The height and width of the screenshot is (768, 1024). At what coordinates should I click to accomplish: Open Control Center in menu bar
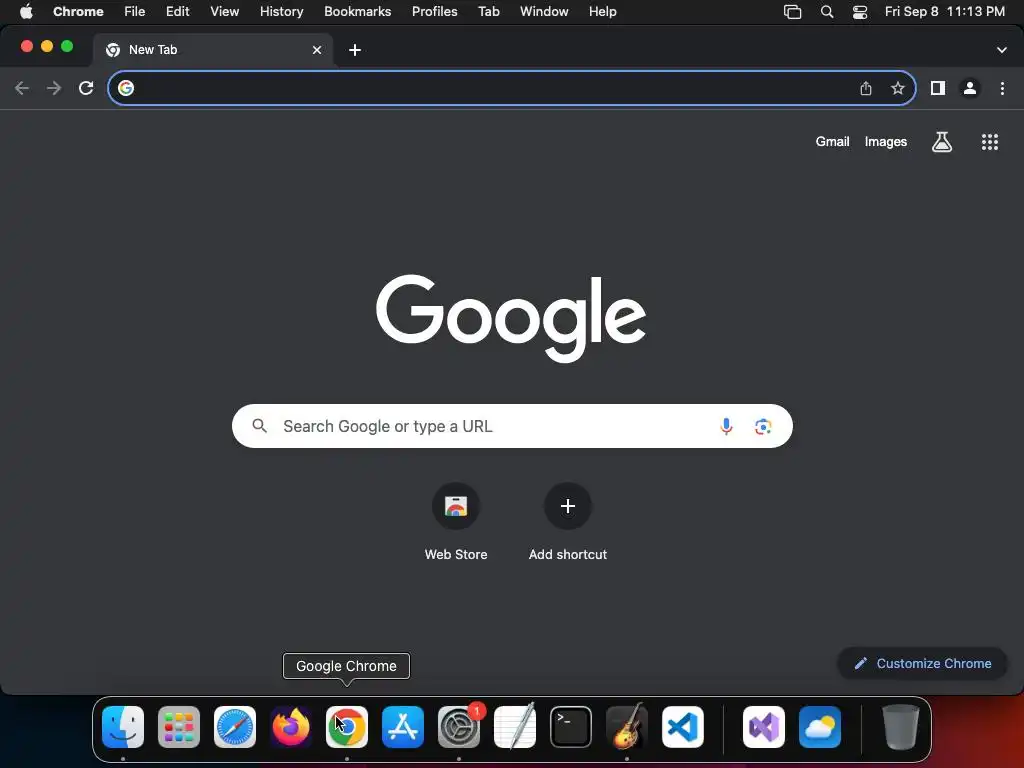[x=860, y=12]
